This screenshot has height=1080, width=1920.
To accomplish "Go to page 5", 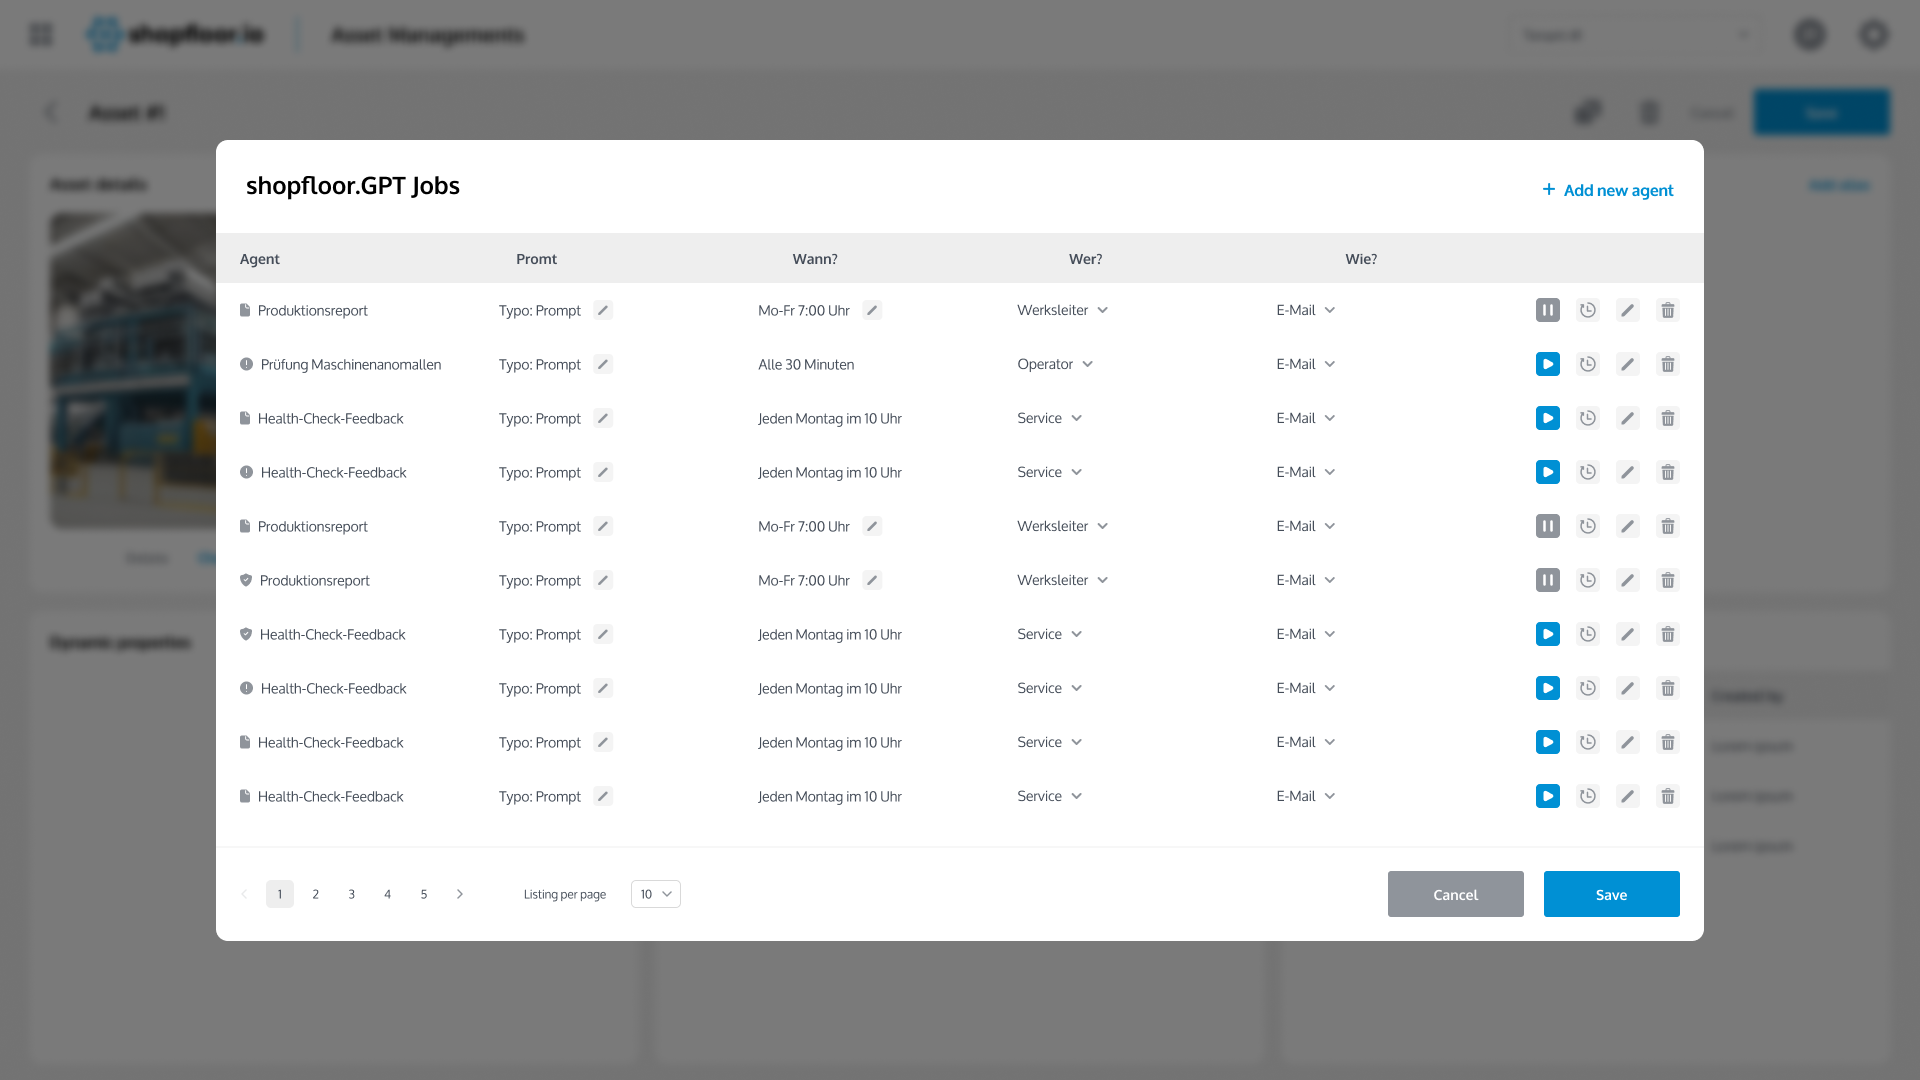I will [x=424, y=894].
